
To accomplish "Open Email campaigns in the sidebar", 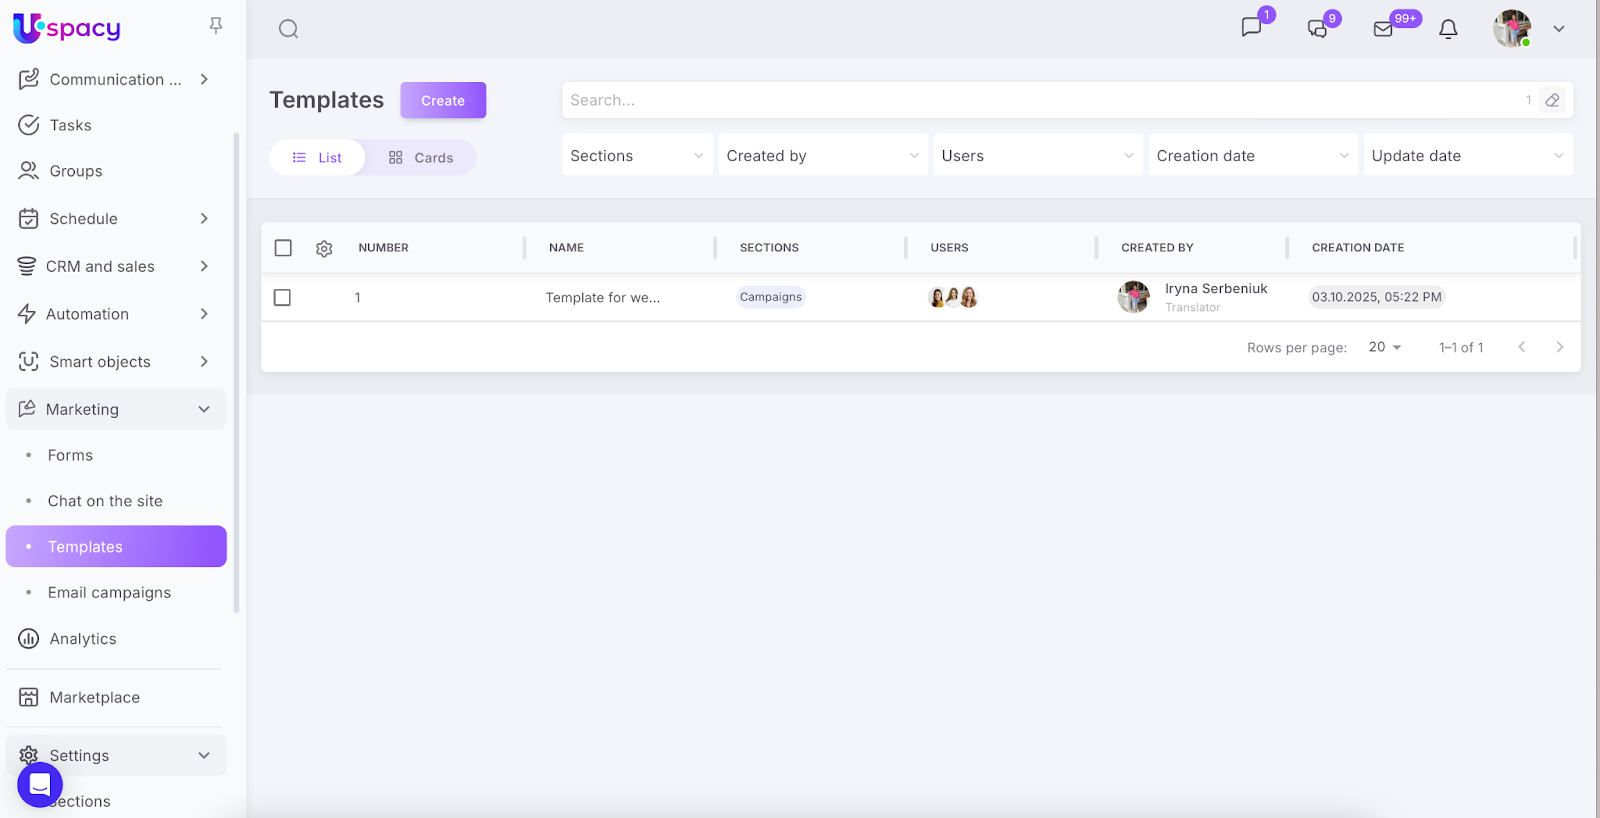I will (109, 593).
